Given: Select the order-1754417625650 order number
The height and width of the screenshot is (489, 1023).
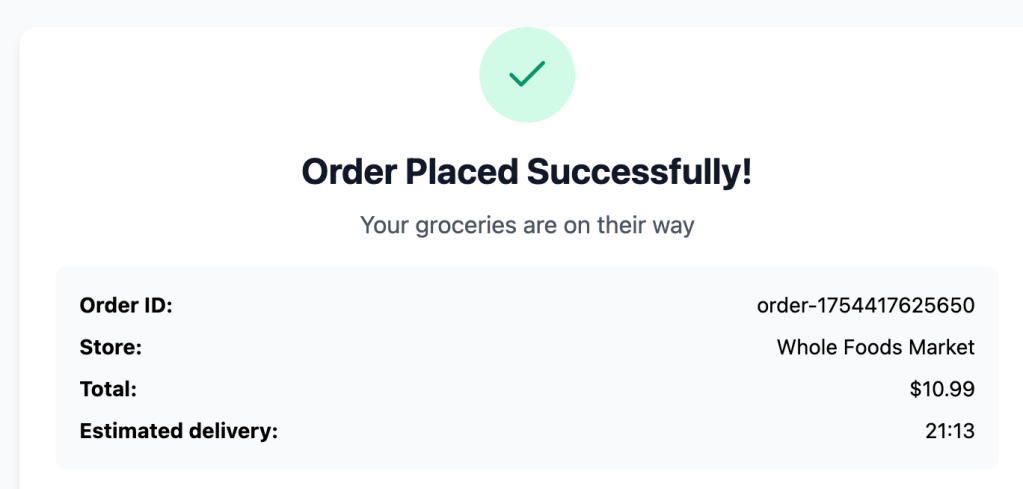Looking at the screenshot, I should click(x=865, y=305).
